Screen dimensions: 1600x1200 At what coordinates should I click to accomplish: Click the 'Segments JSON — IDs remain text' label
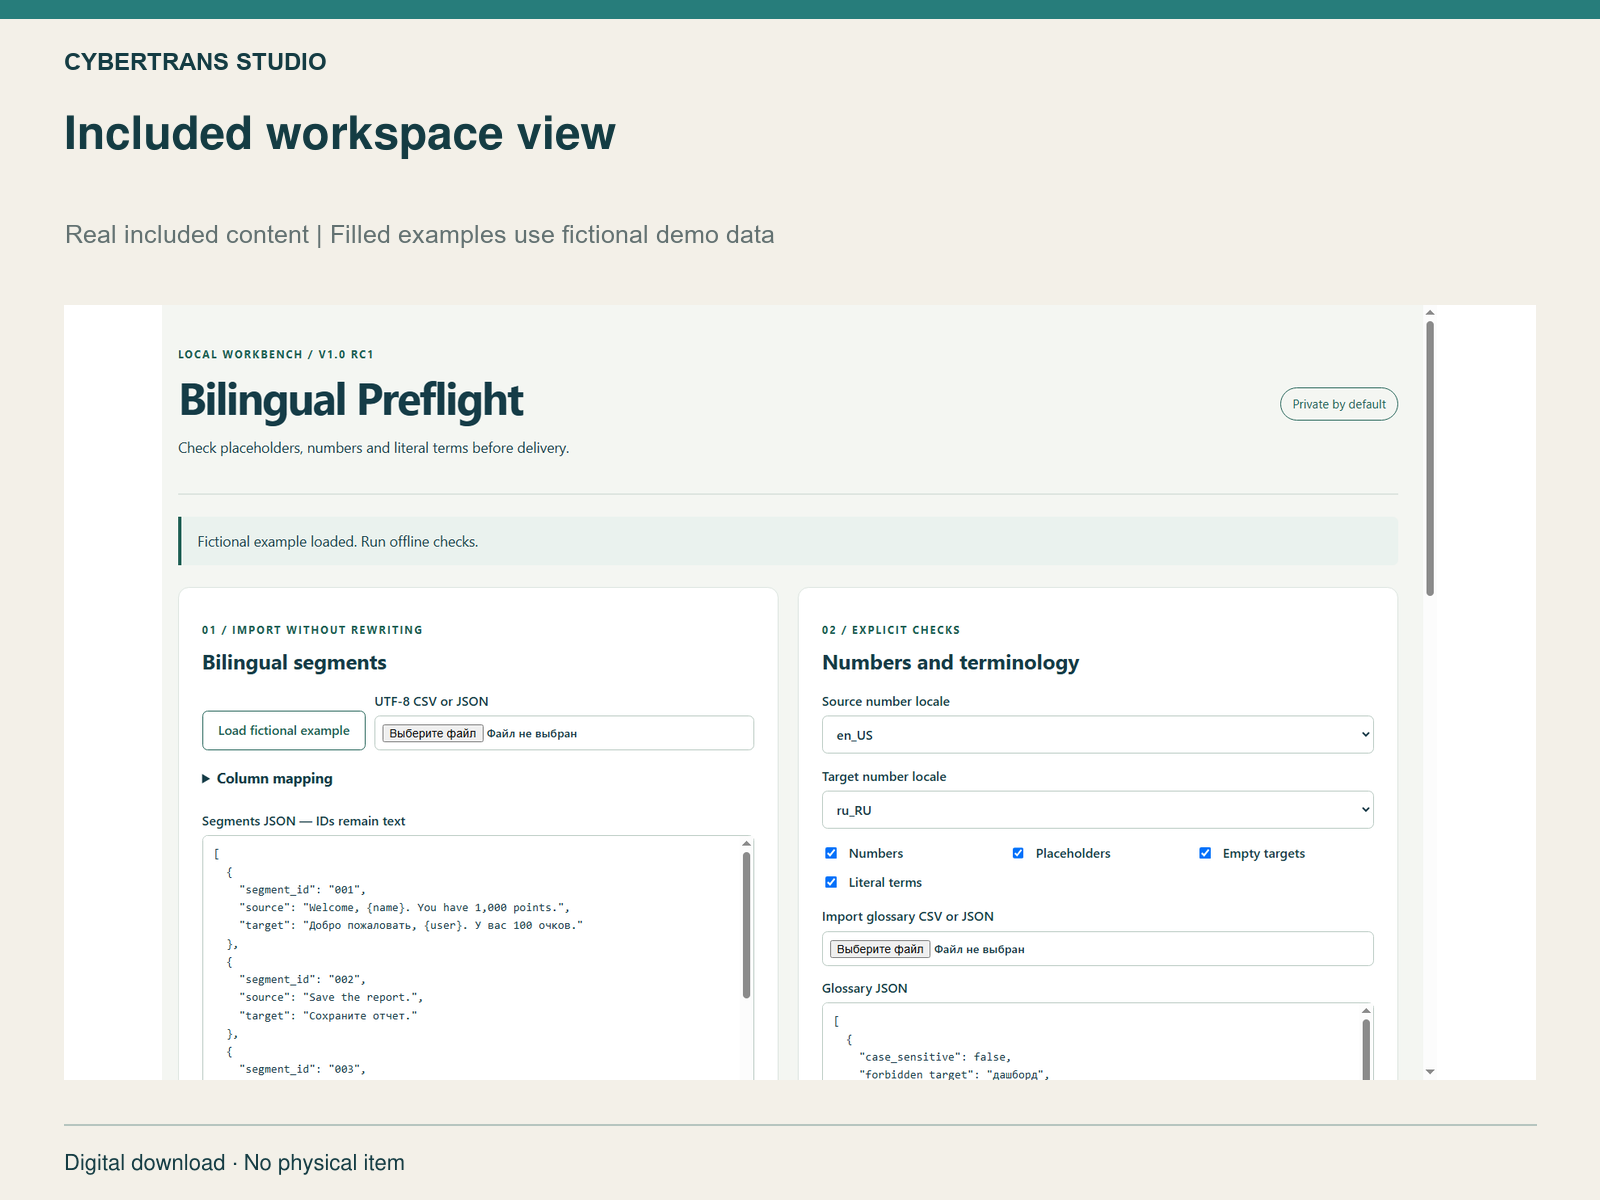point(303,821)
